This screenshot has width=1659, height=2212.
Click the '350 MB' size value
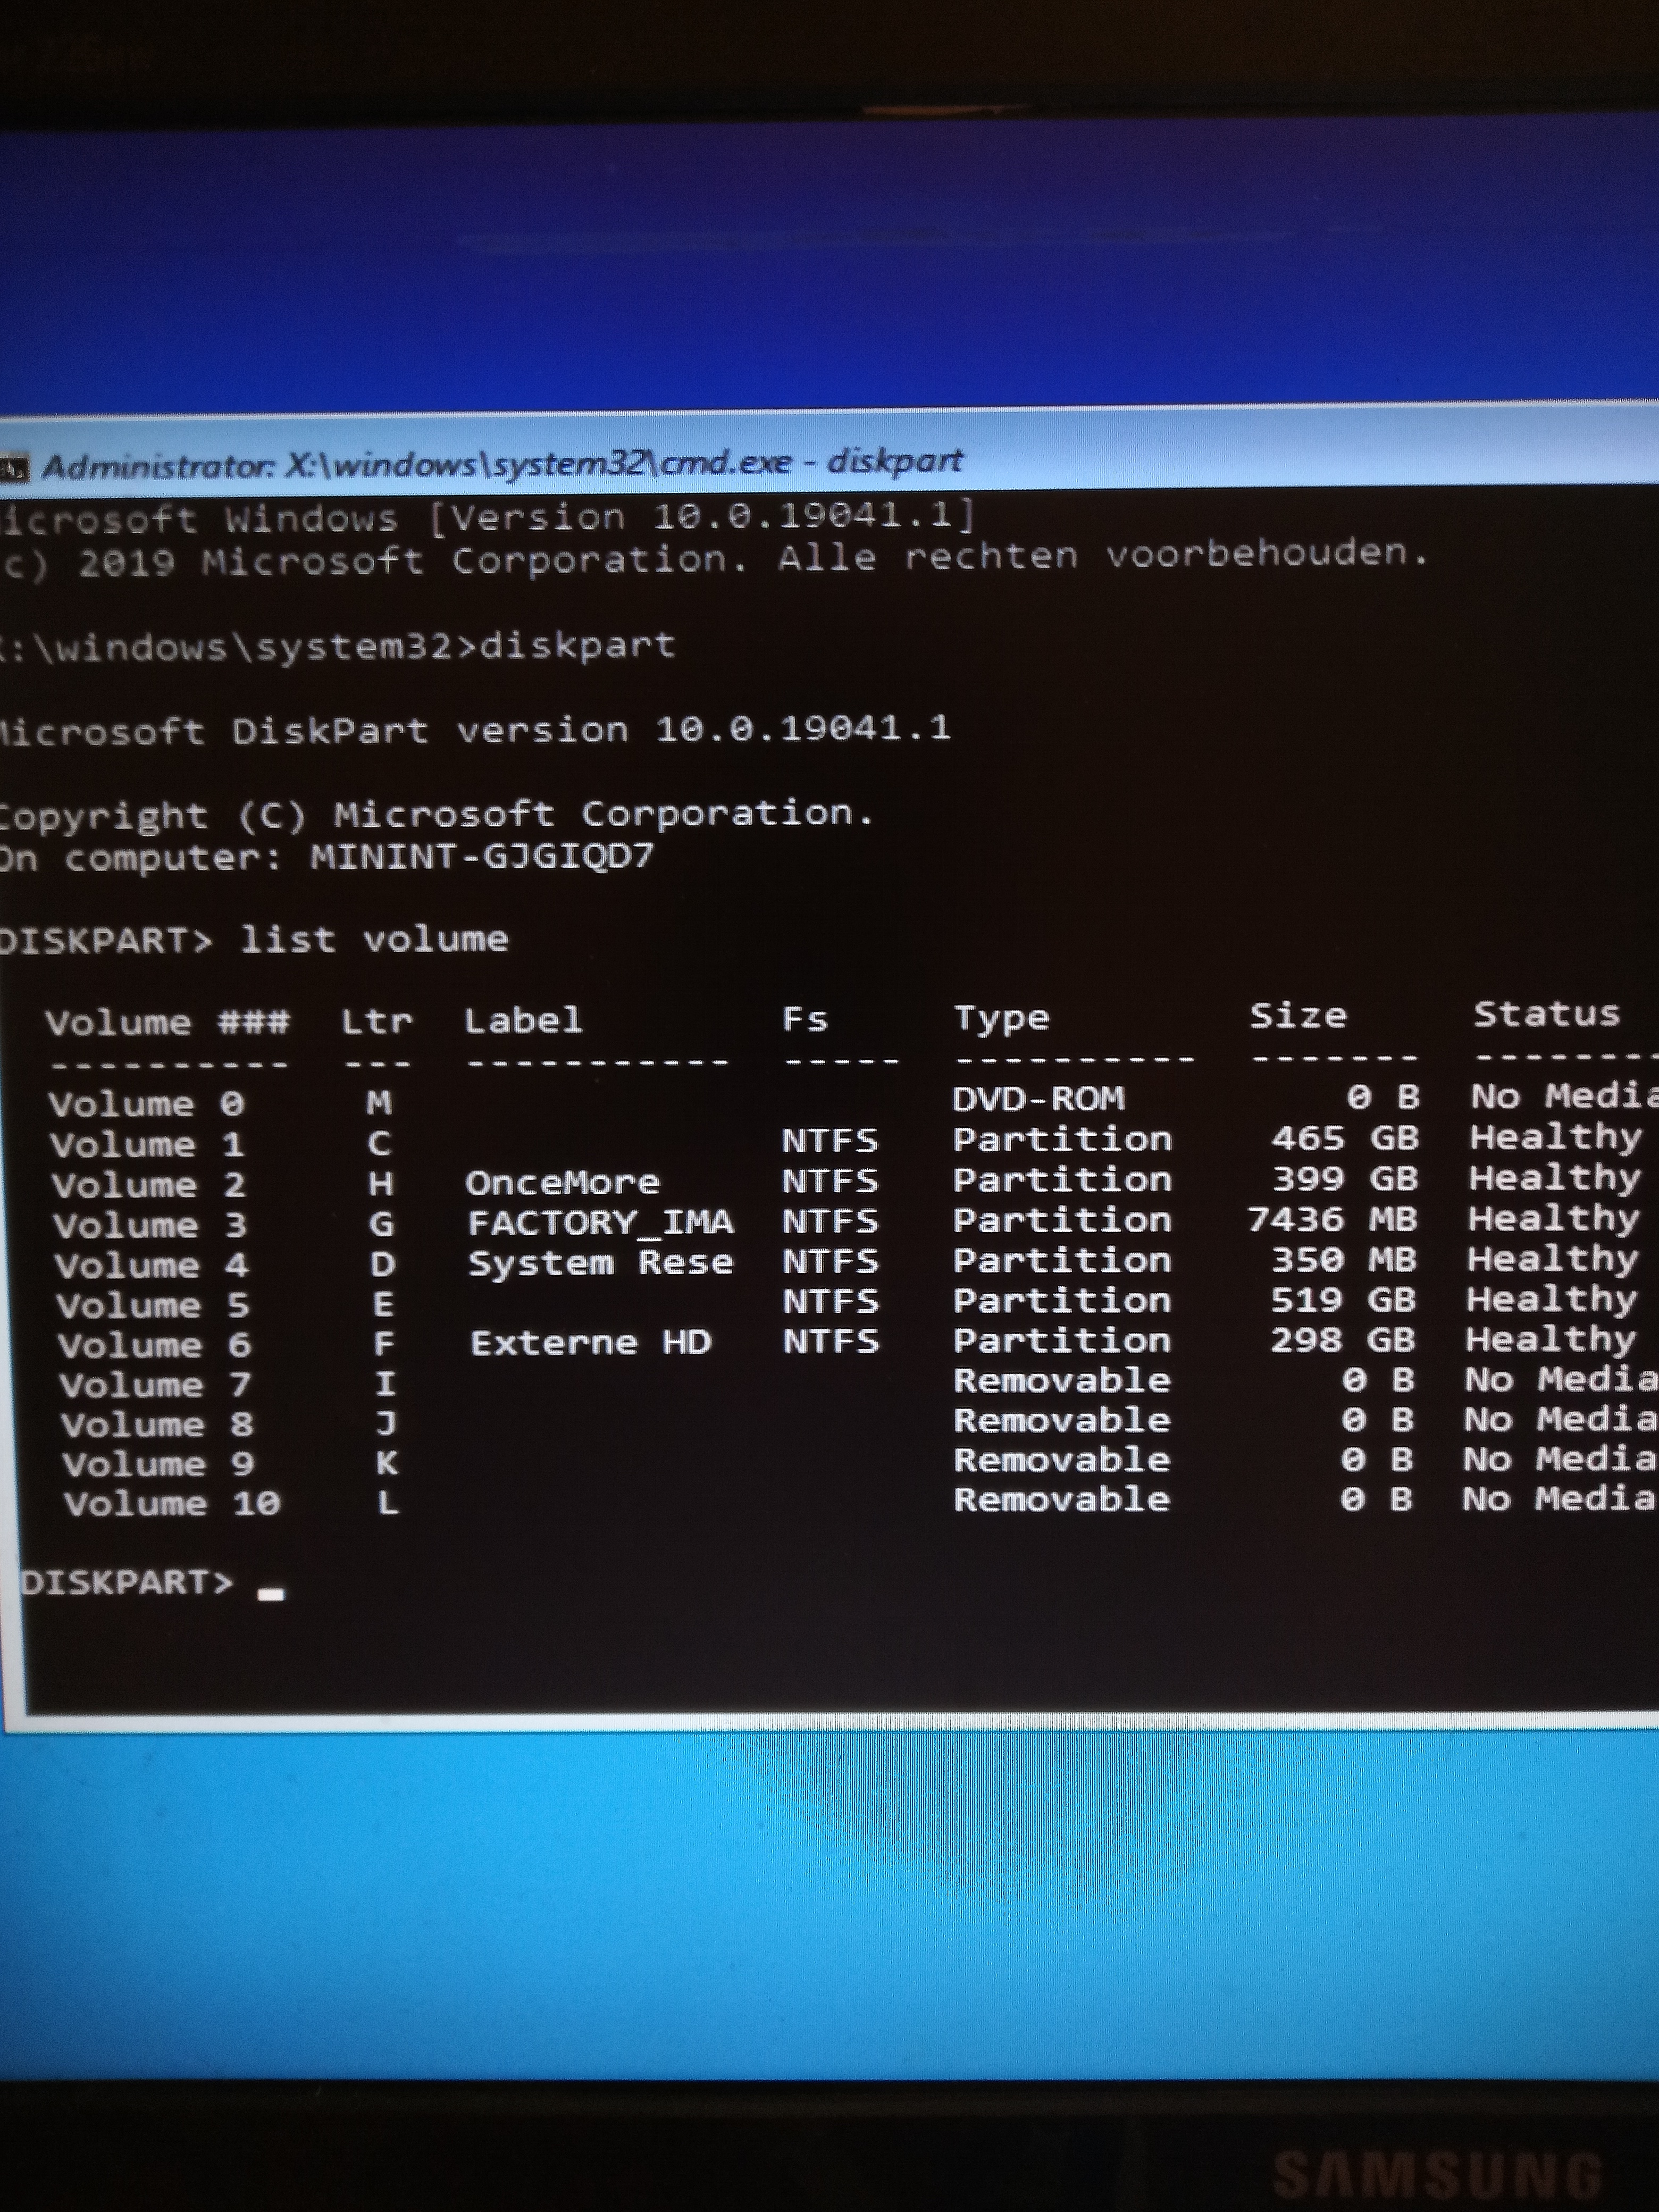tap(1344, 1259)
